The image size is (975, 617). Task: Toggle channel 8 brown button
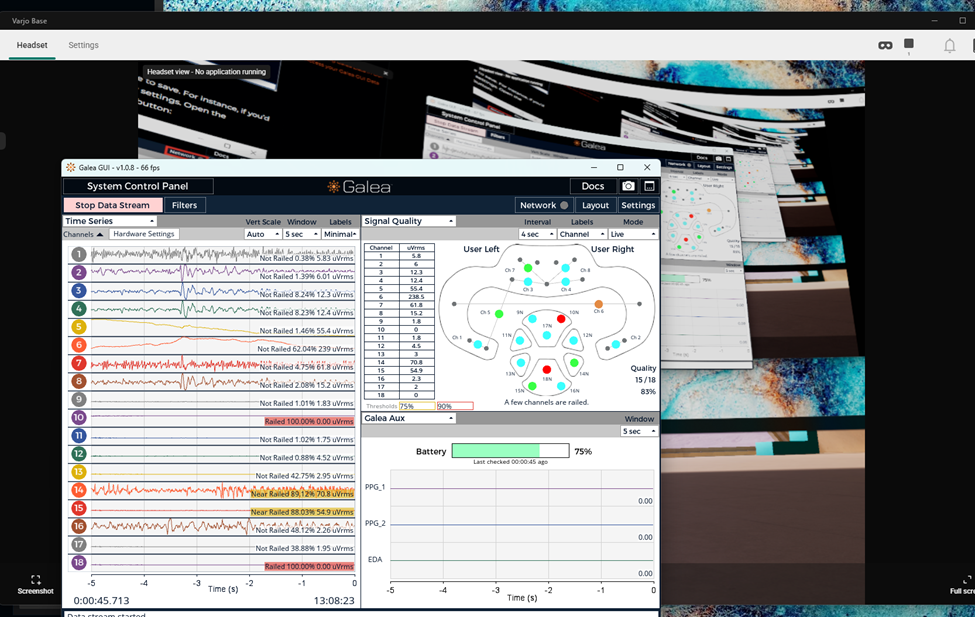pos(78,381)
